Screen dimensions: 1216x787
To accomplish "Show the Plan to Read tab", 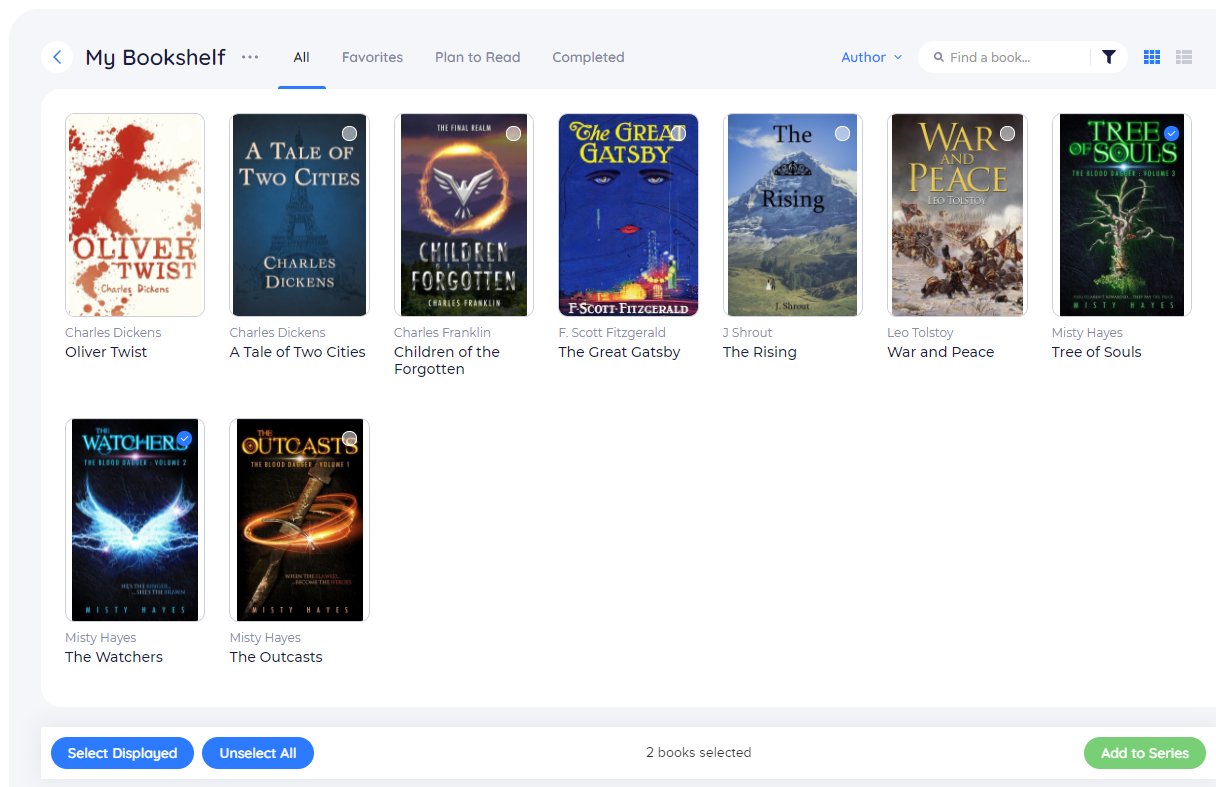I will (x=477, y=57).
